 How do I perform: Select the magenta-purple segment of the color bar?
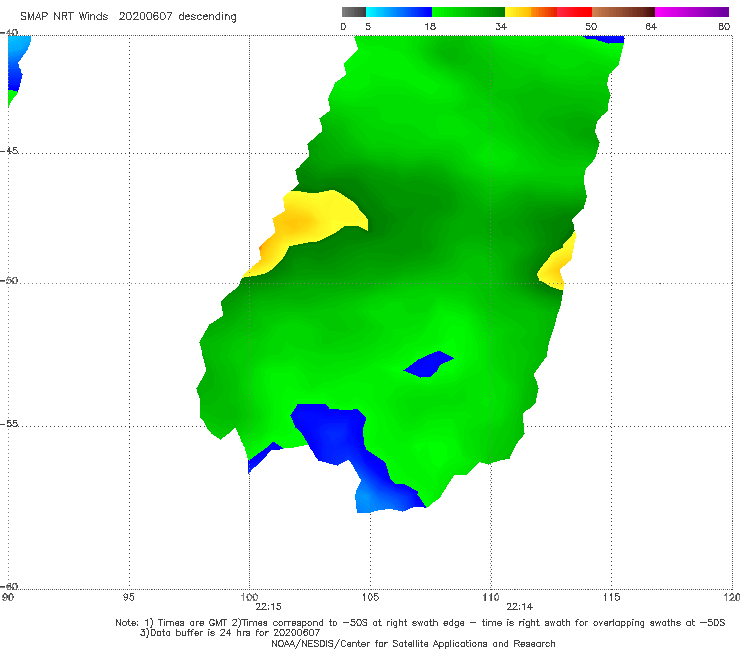tap(692, 12)
